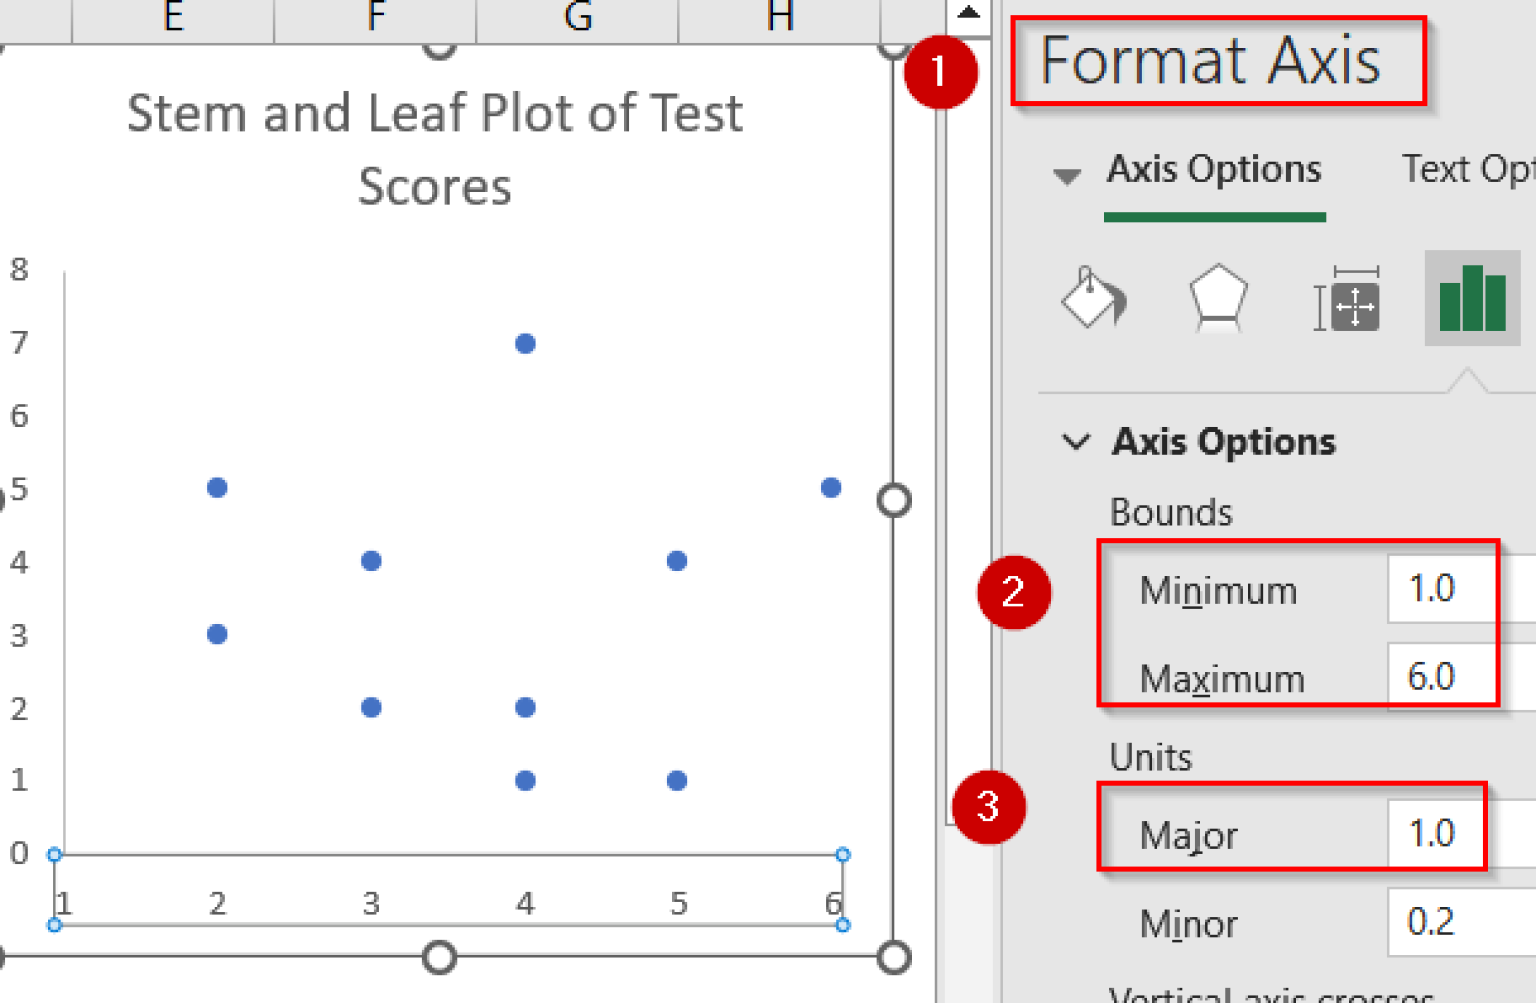
Task: Click the highest data point on the scatter chart
Action: click(524, 343)
